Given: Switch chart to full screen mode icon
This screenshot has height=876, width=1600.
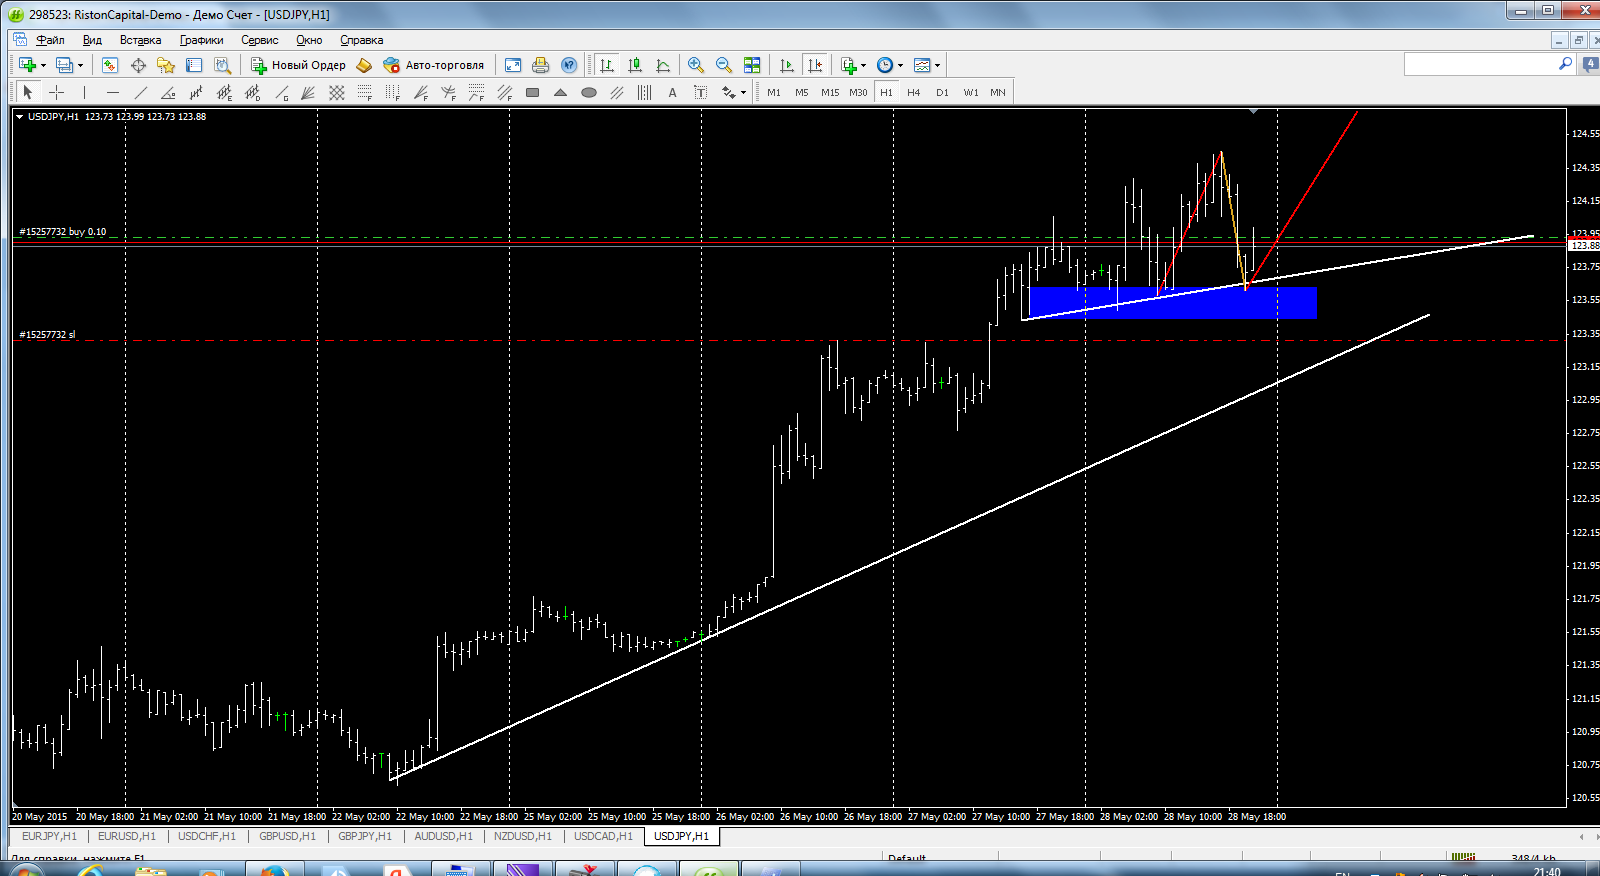Looking at the screenshot, I should tap(513, 65).
